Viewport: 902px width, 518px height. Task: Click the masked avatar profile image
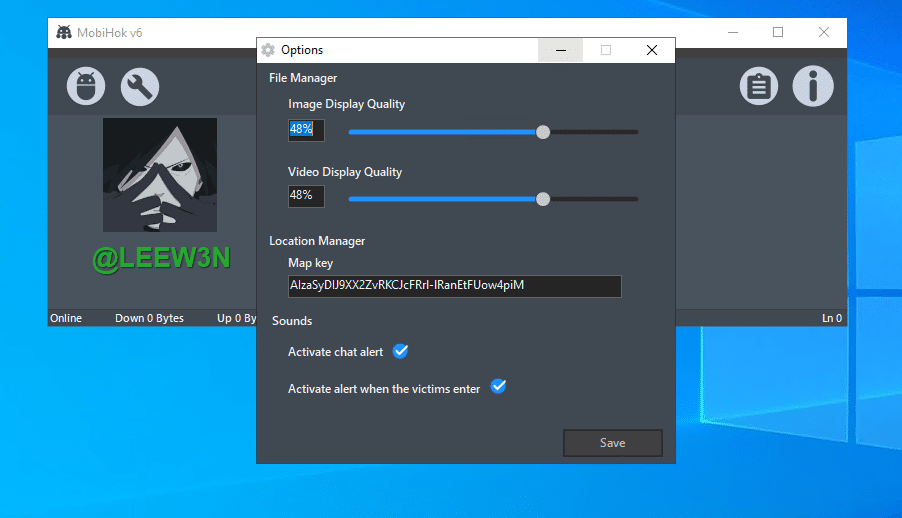coord(160,175)
